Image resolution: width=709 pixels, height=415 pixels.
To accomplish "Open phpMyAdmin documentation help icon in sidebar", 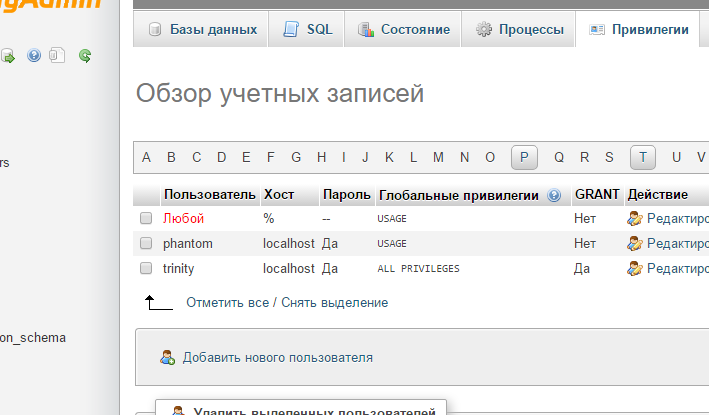I will (x=34, y=55).
